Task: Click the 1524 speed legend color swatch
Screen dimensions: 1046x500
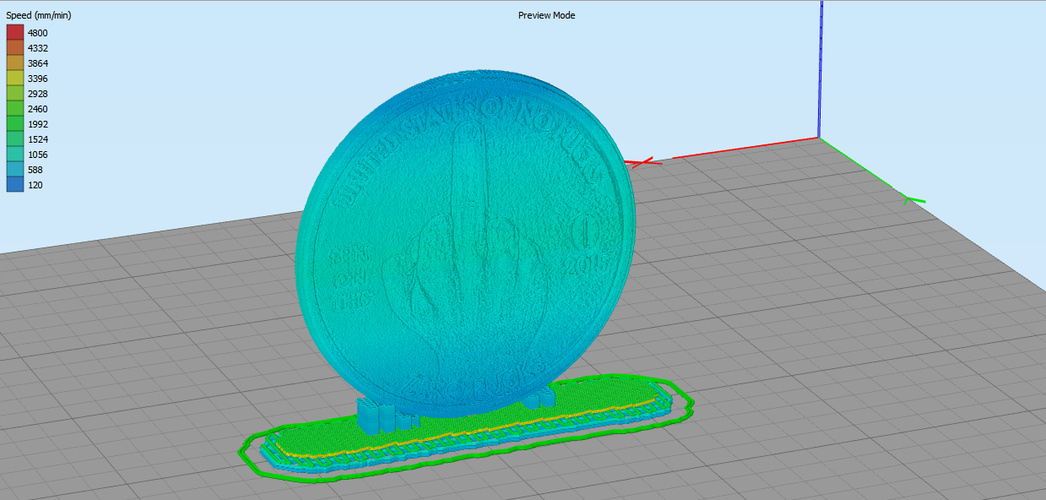Action: [15, 139]
